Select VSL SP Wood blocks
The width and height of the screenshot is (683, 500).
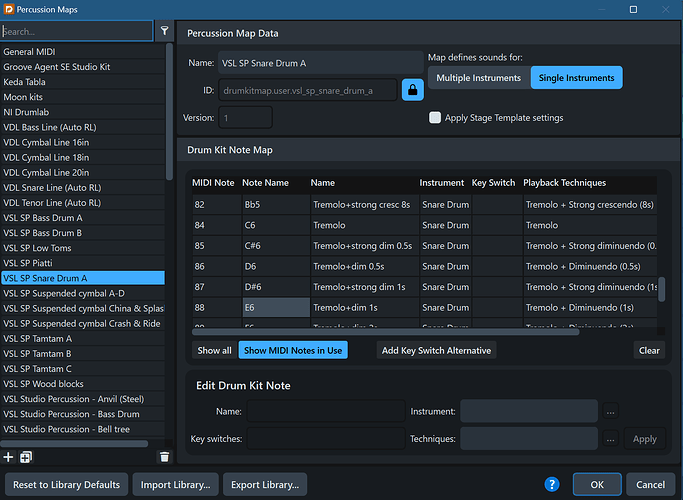coord(83,384)
